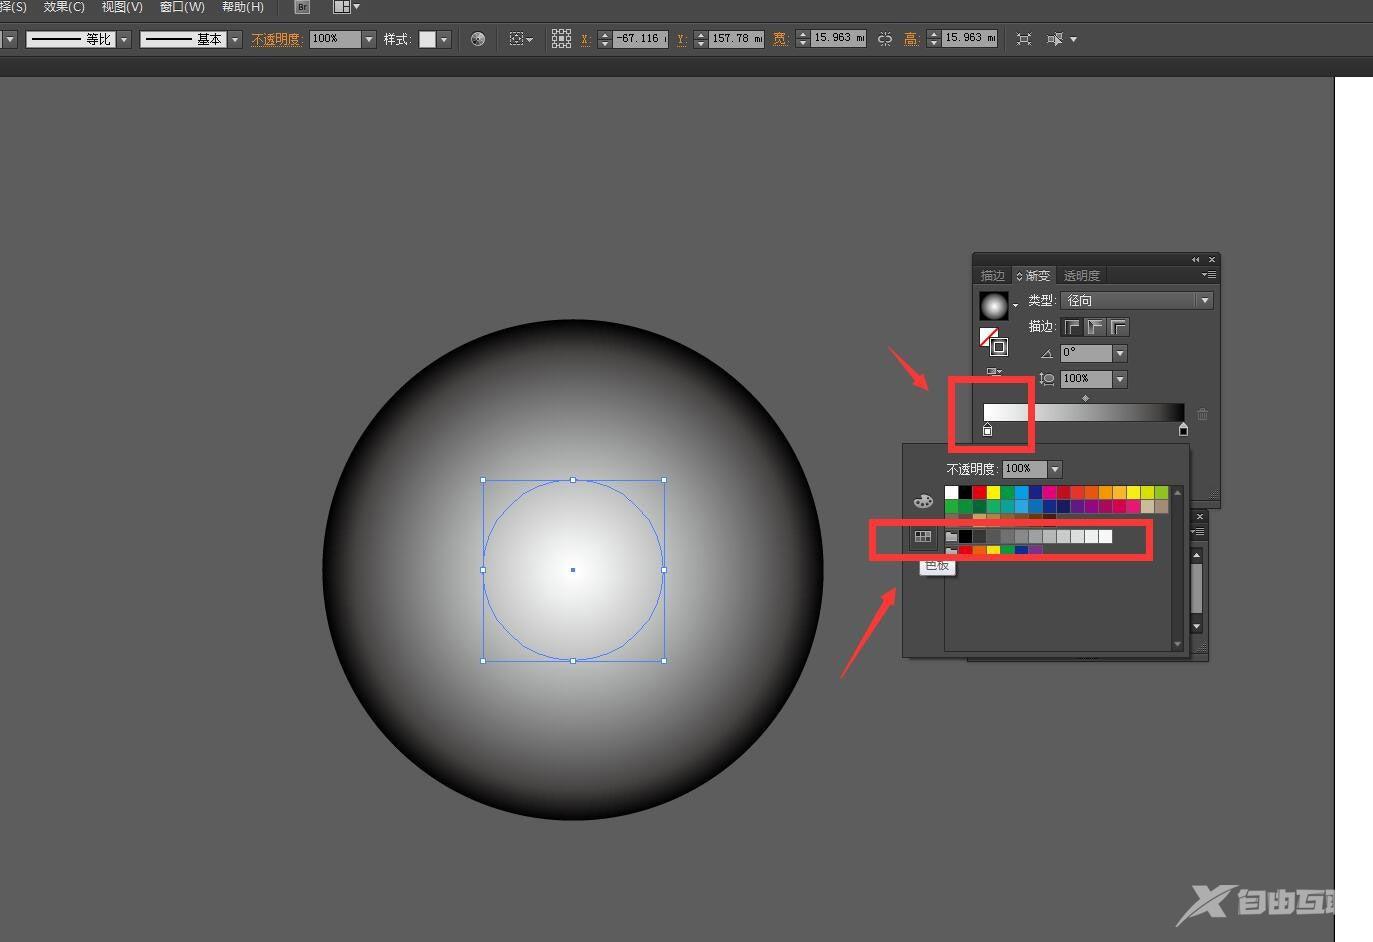Click the gradient angle 0° field

pyautogui.click(x=1086, y=353)
